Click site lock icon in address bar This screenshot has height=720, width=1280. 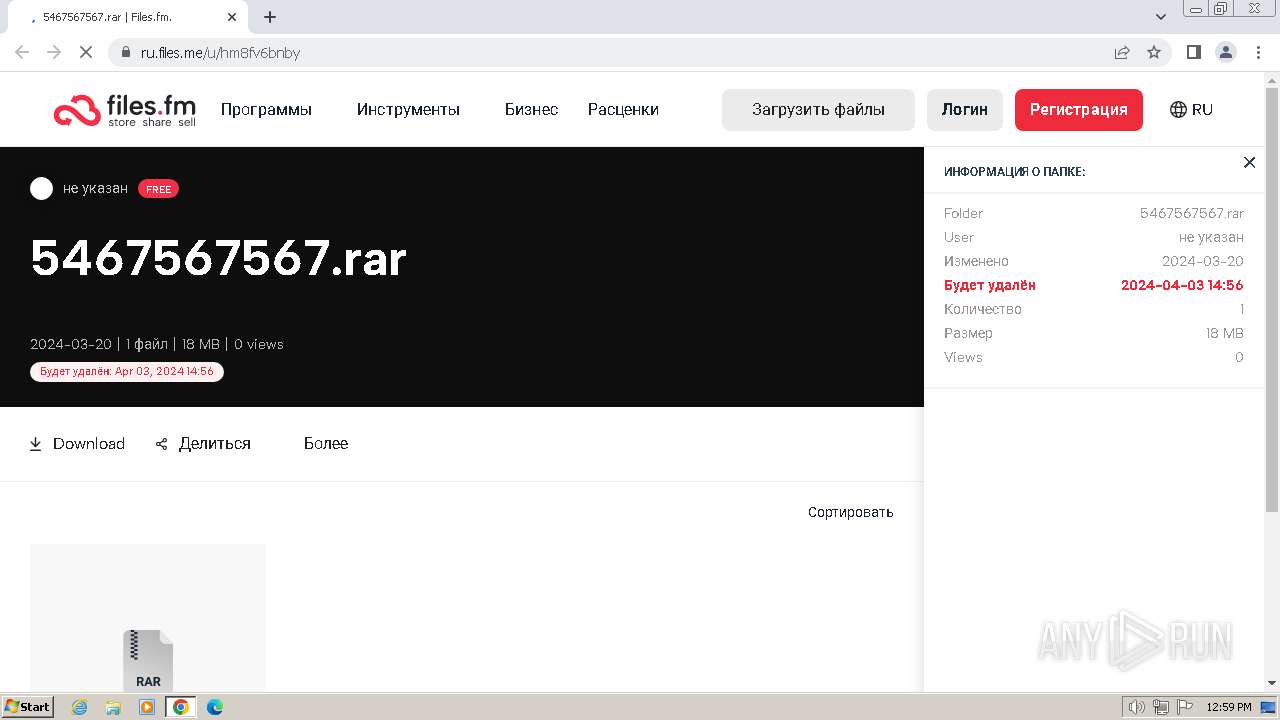(125, 52)
